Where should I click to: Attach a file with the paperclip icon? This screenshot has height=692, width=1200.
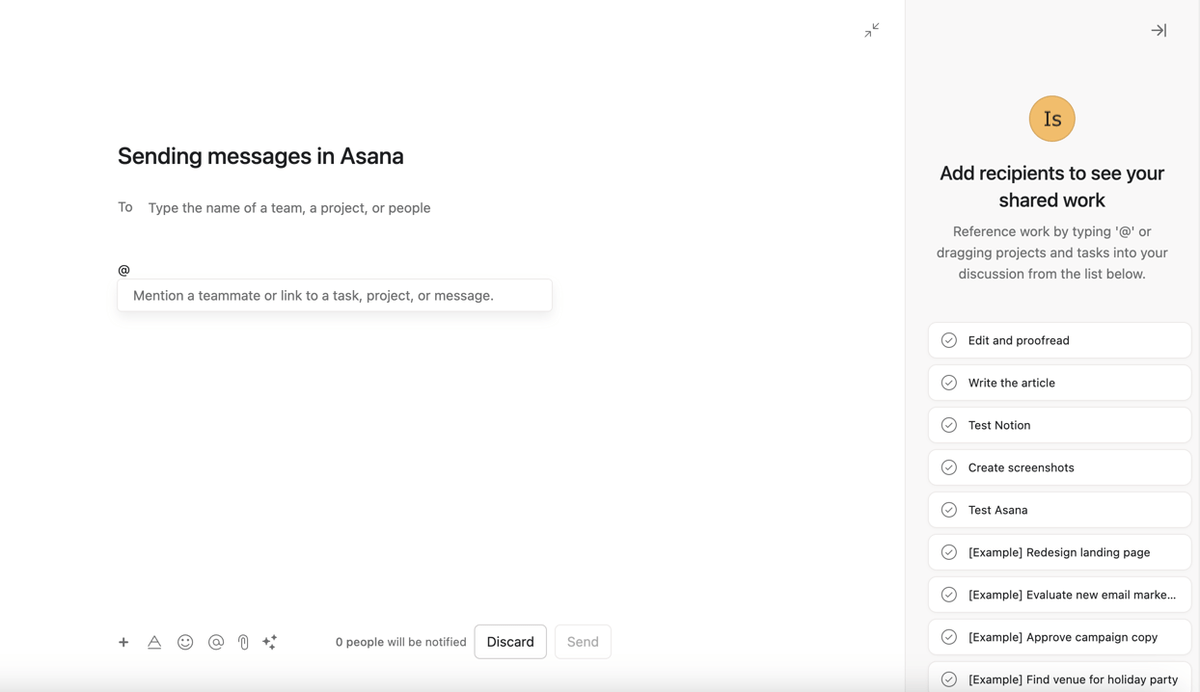(243, 642)
